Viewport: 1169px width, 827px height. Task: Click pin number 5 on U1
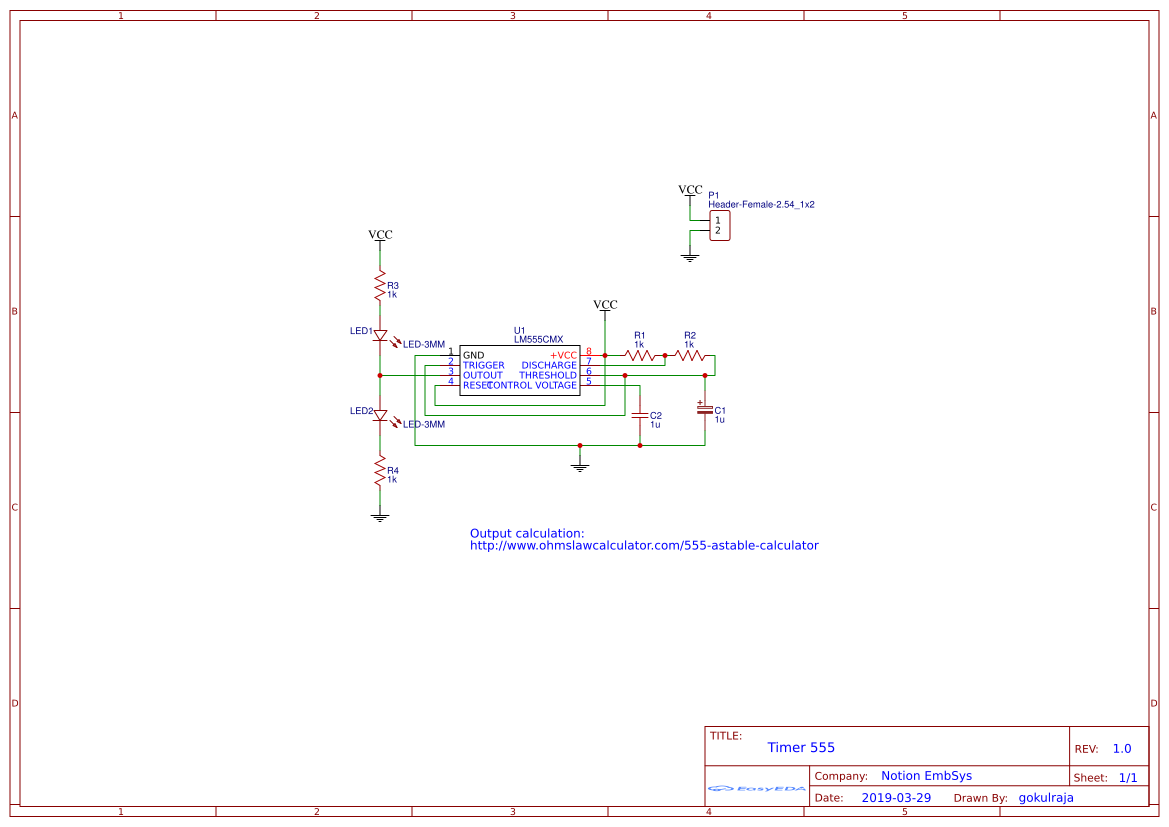click(x=588, y=381)
